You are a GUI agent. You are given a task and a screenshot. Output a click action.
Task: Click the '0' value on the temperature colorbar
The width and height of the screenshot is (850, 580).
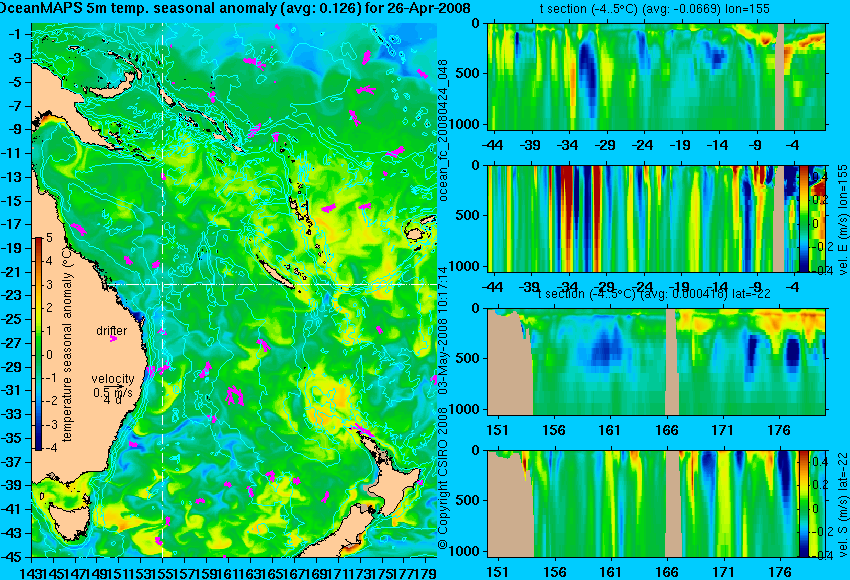tap(49, 355)
